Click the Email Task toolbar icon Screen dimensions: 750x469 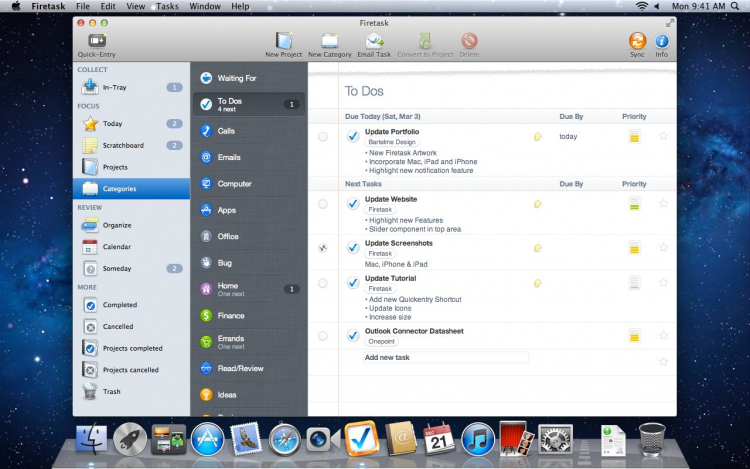(x=374, y=41)
